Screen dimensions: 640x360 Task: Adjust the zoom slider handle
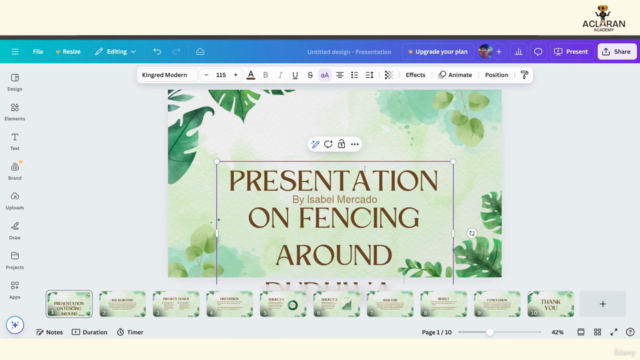489,332
